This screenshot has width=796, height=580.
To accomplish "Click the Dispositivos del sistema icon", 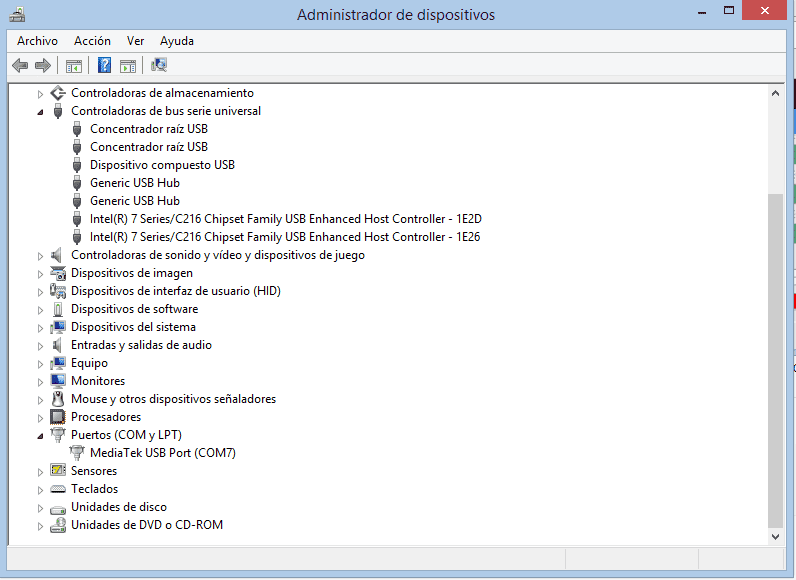I will coord(58,327).
